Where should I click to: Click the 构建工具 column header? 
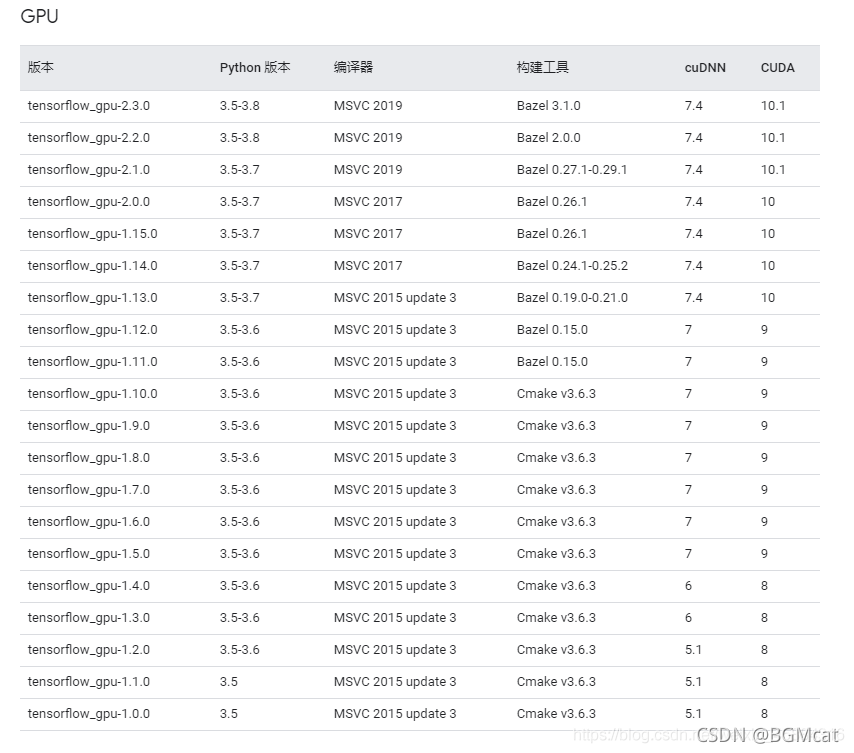[542, 68]
